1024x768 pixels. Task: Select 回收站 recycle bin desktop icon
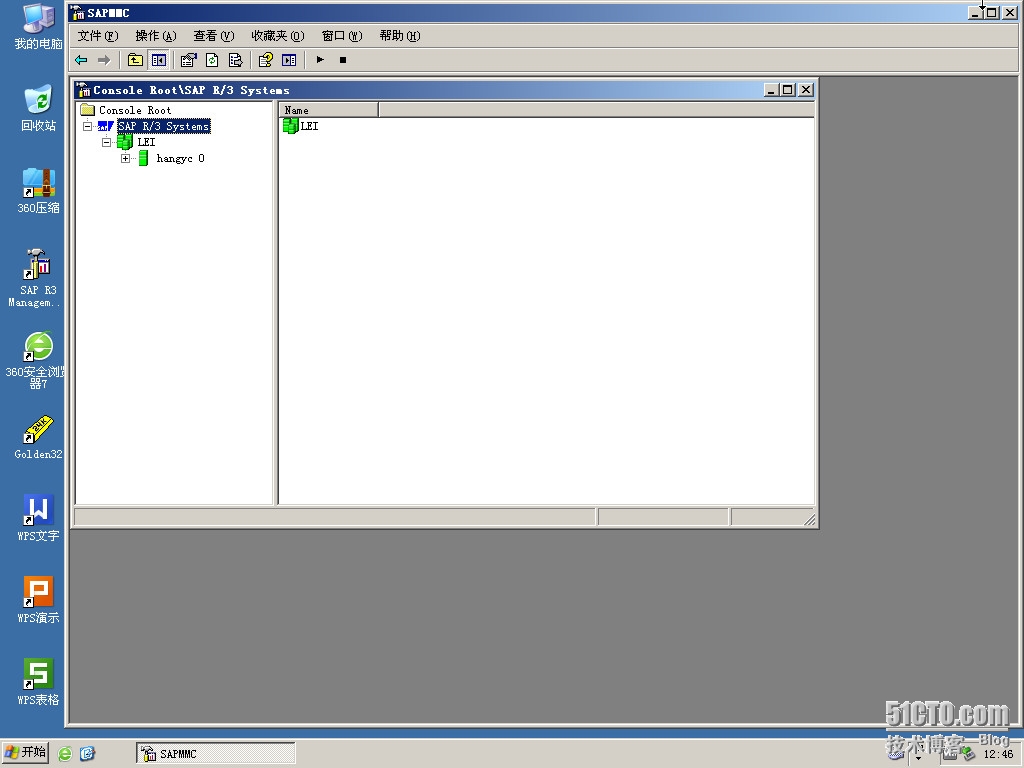click(39, 108)
